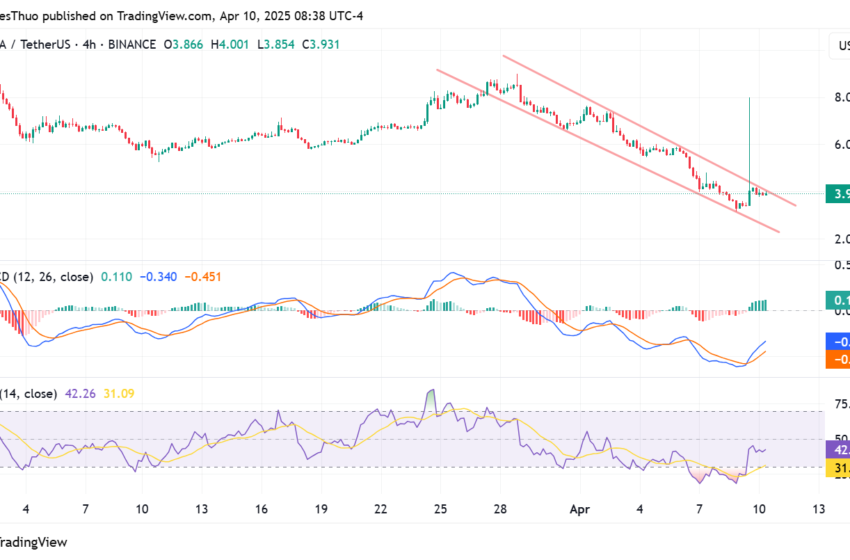Open MACD (12, 26, close) indicator settings
This screenshot has height=560, width=850.
click(50, 276)
